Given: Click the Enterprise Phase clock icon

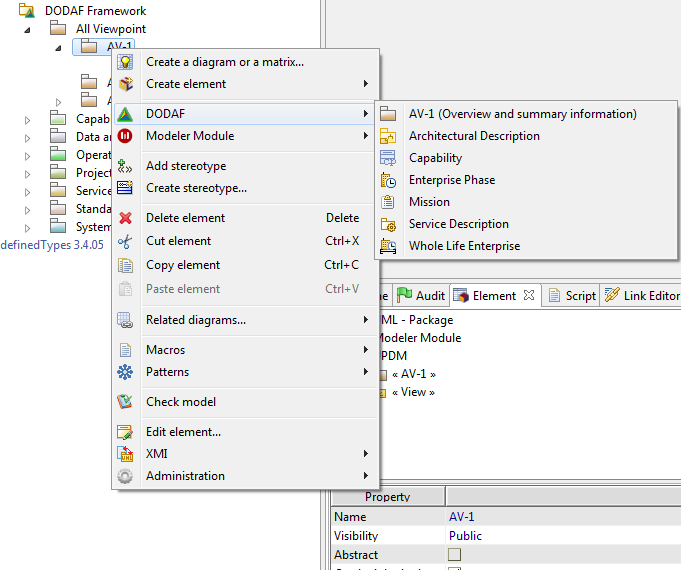Looking at the screenshot, I should tap(388, 180).
